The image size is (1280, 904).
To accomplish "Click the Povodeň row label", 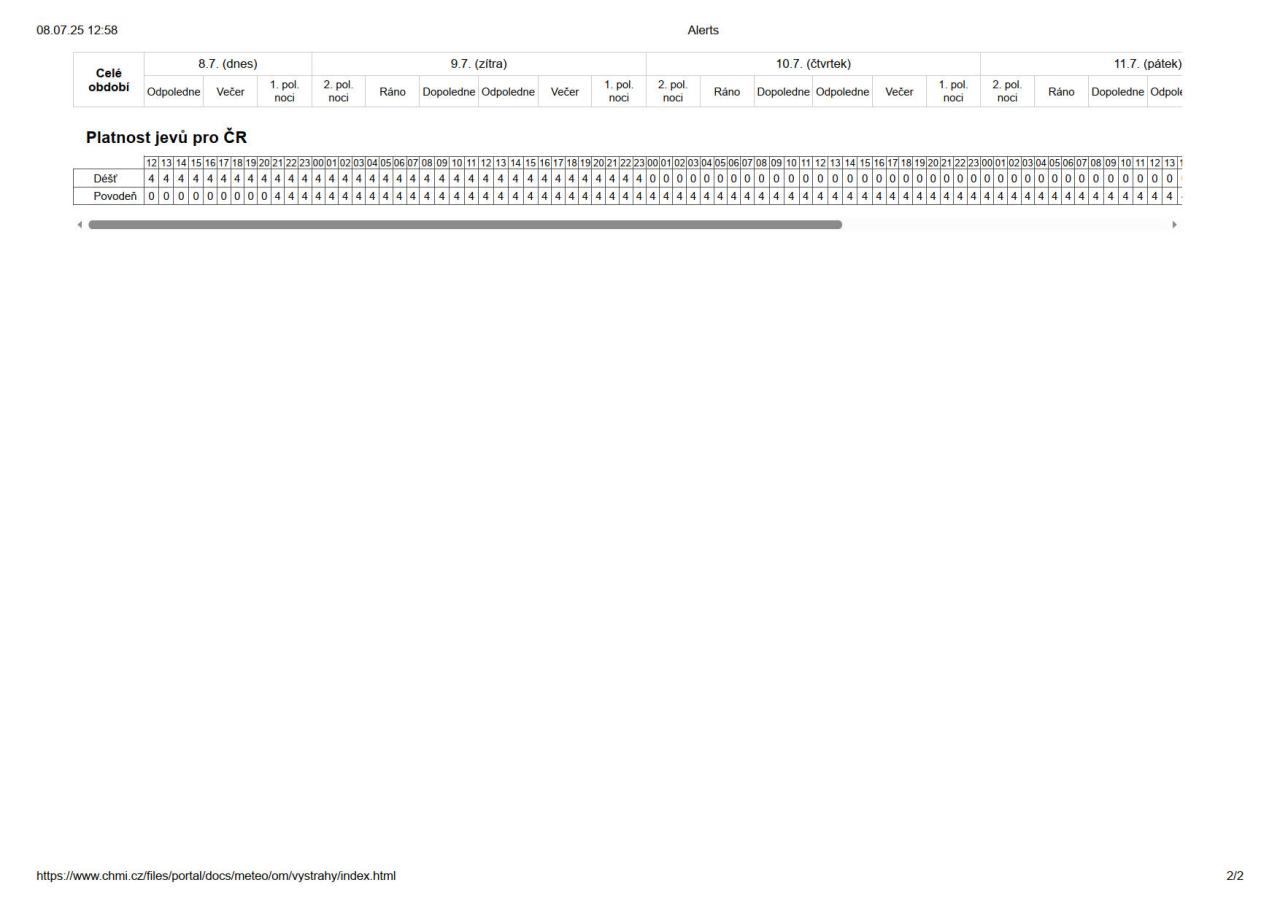I will pos(114,196).
